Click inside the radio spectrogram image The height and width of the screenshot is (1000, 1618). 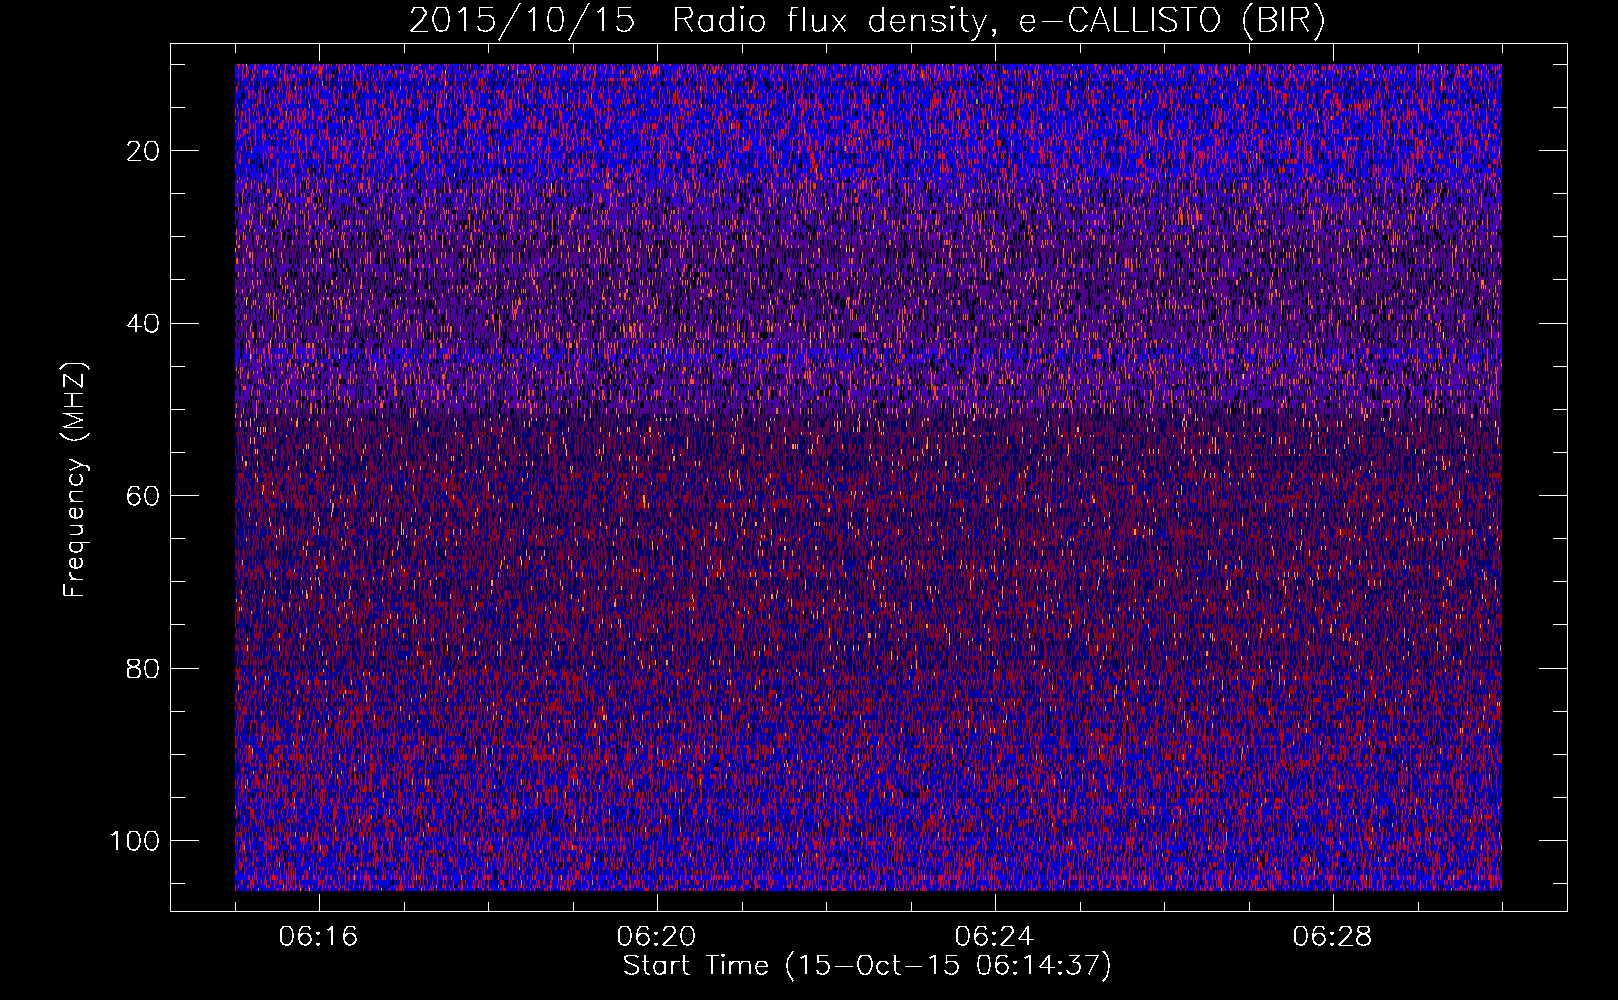(x=868, y=477)
